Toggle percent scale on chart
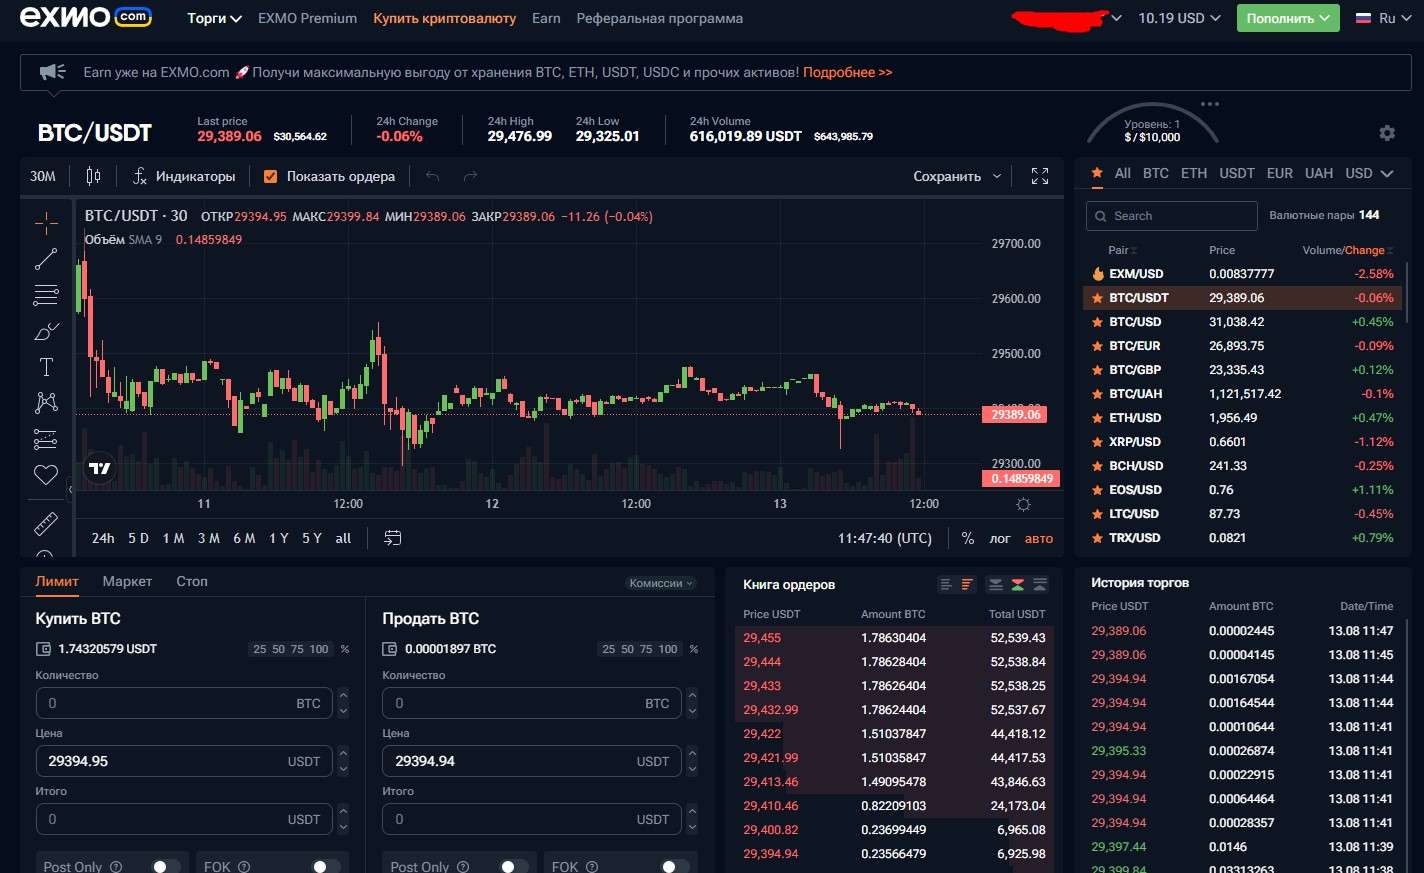Screen dimensions: 1424x873 coord(968,538)
